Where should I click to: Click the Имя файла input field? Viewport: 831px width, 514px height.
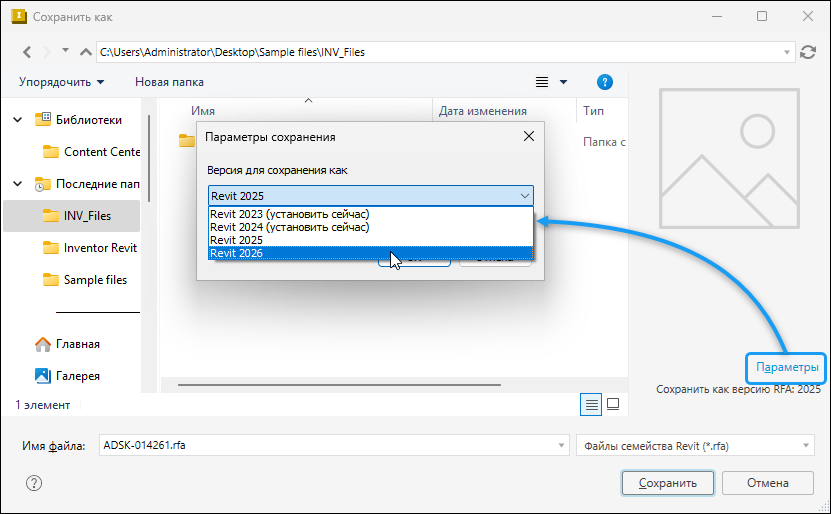pos(328,446)
